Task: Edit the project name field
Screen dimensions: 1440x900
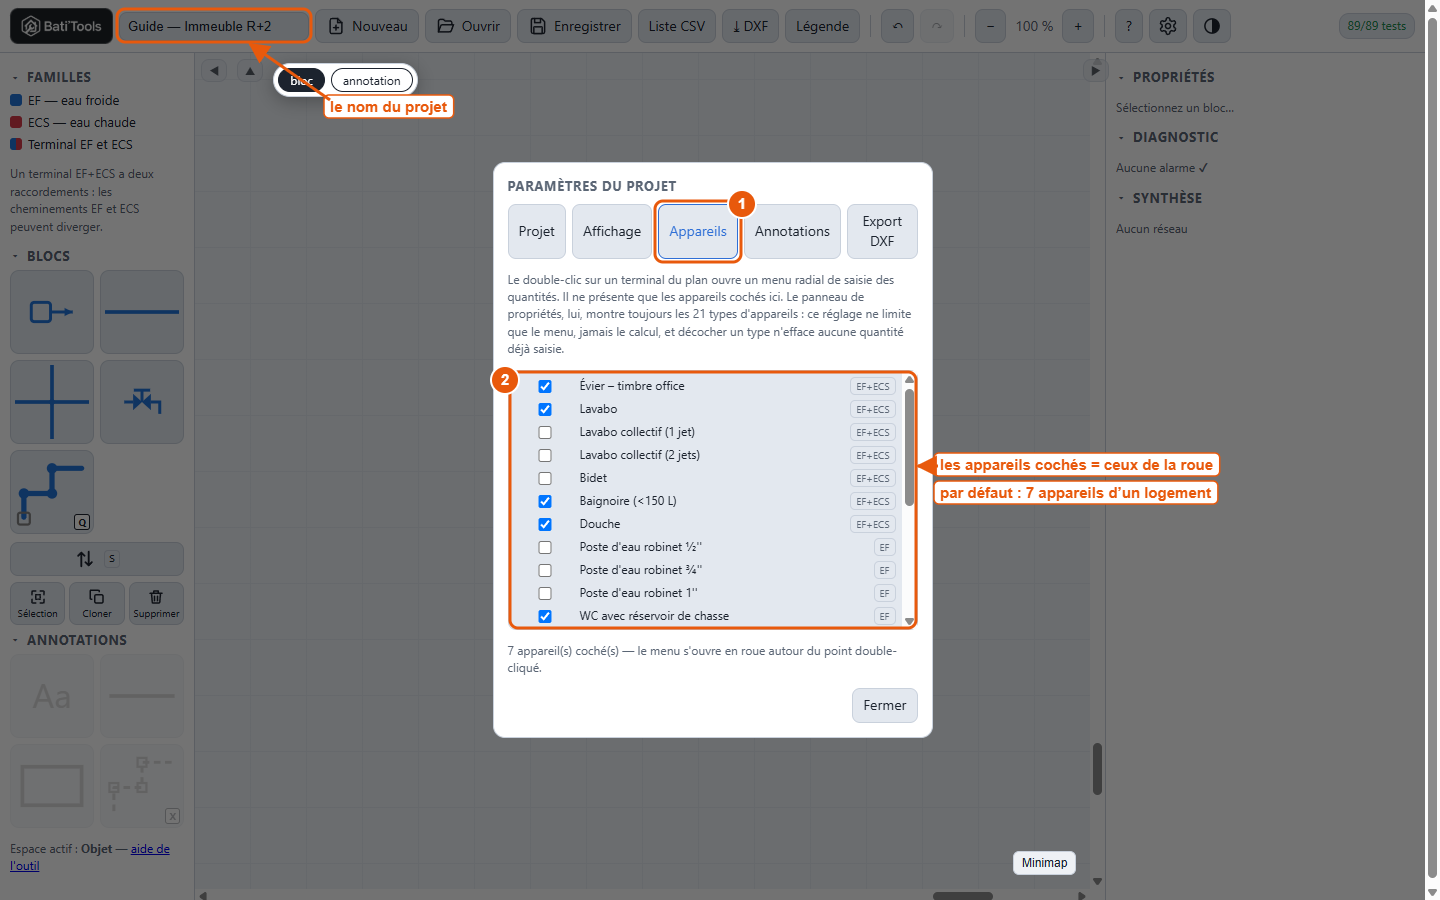Action: tap(214, 26)
